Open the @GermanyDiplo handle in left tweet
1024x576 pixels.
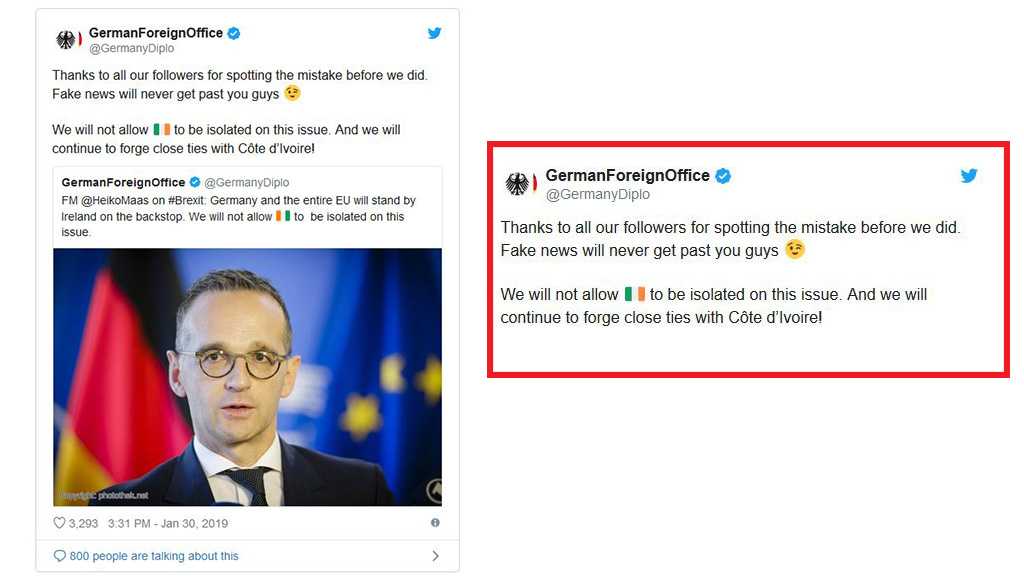click(x=131, y=48)
